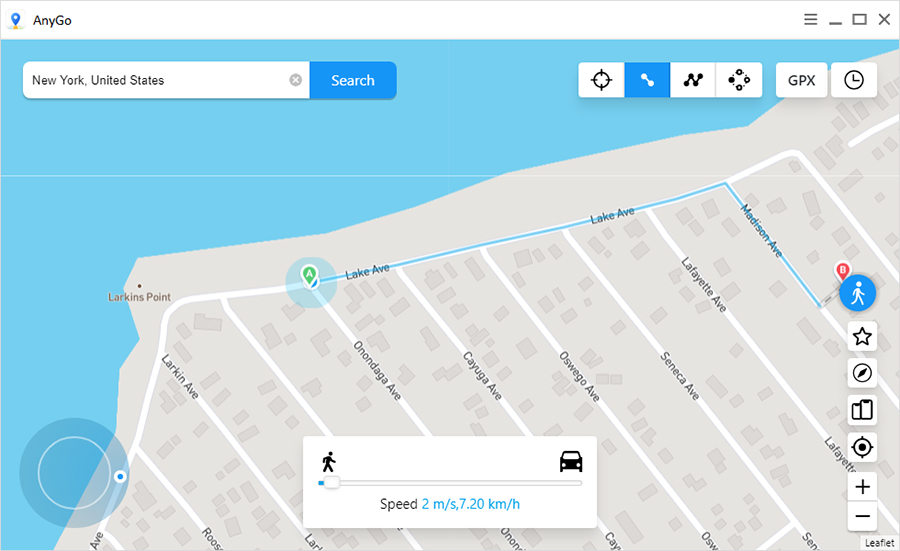Click the Cayuga Ave street label

point(482,376)
